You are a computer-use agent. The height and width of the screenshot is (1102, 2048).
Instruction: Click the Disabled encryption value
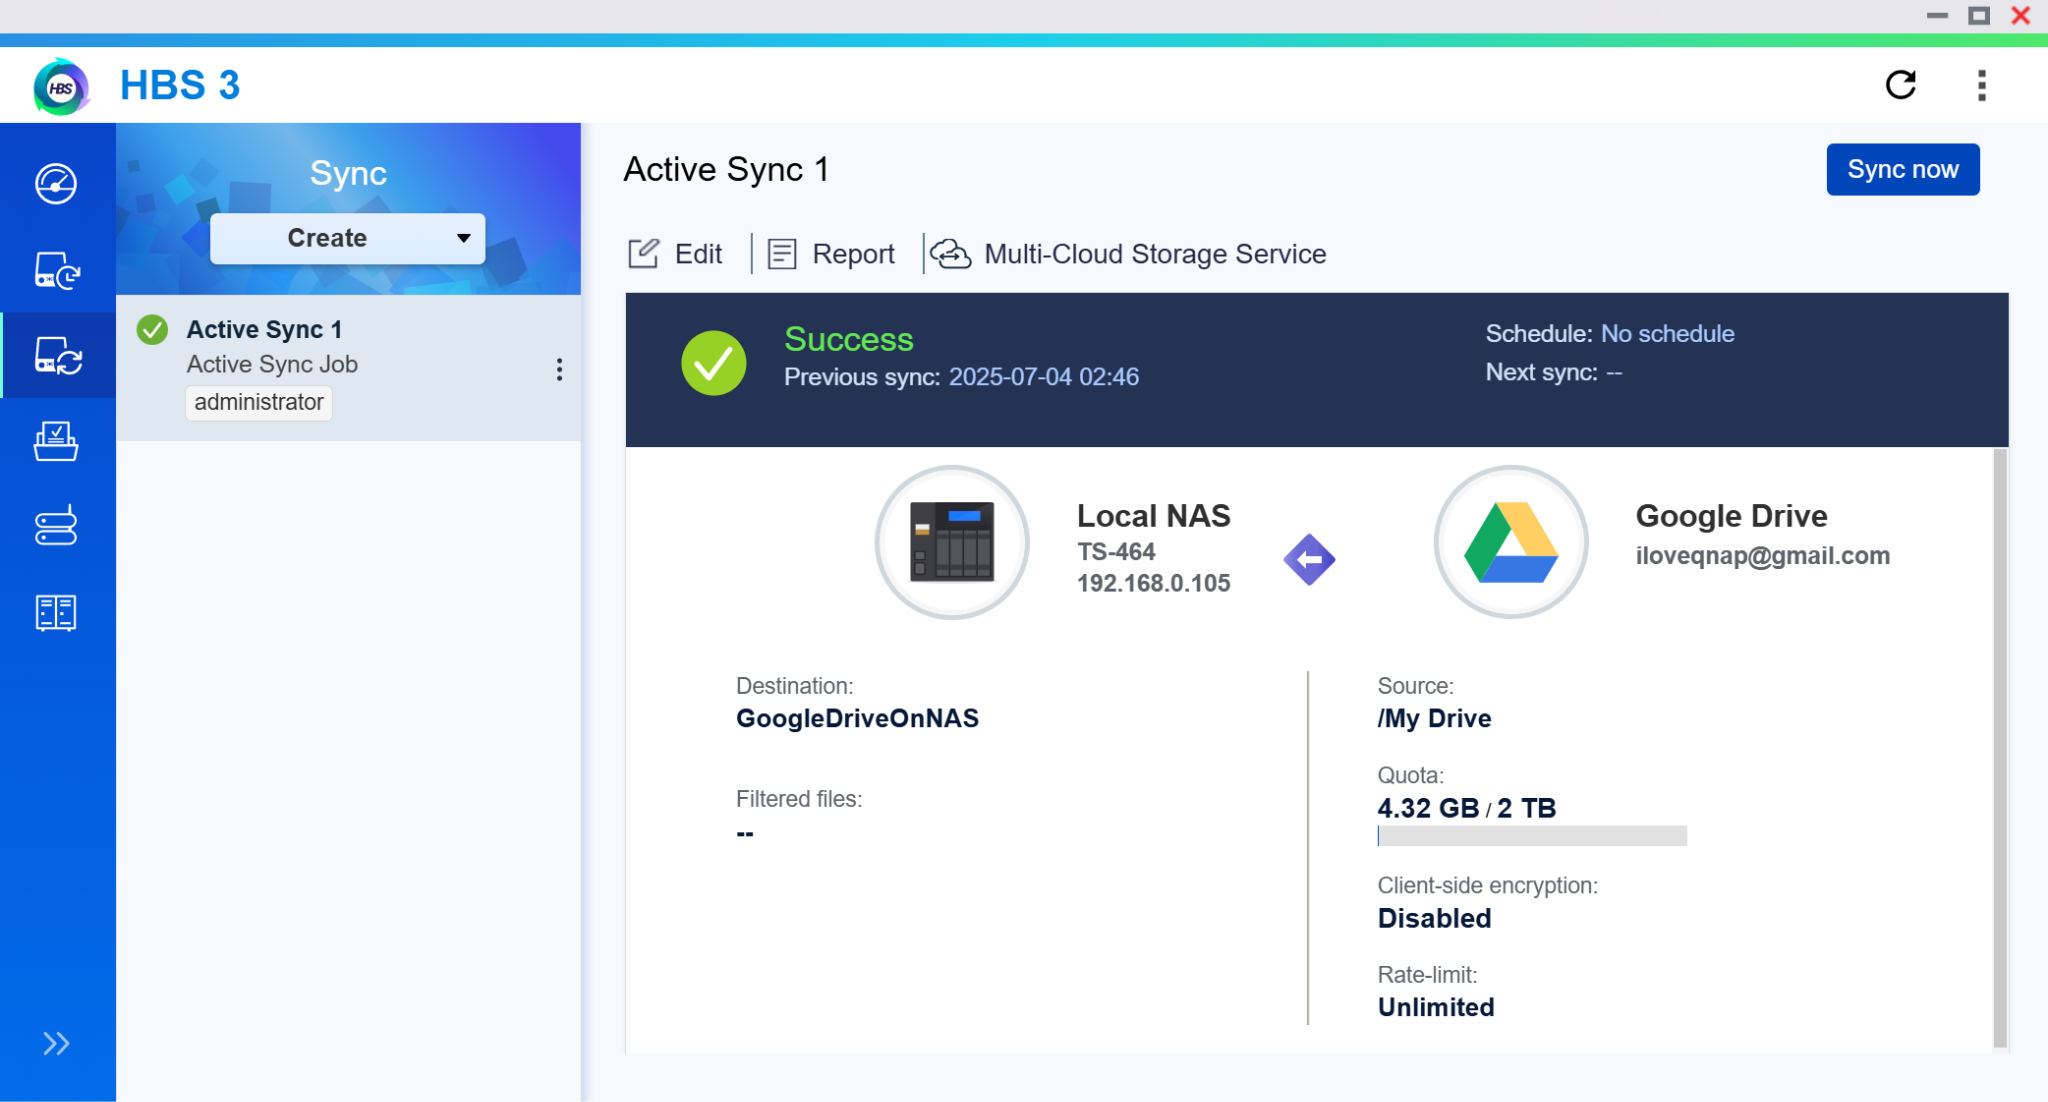point(1434,919)
